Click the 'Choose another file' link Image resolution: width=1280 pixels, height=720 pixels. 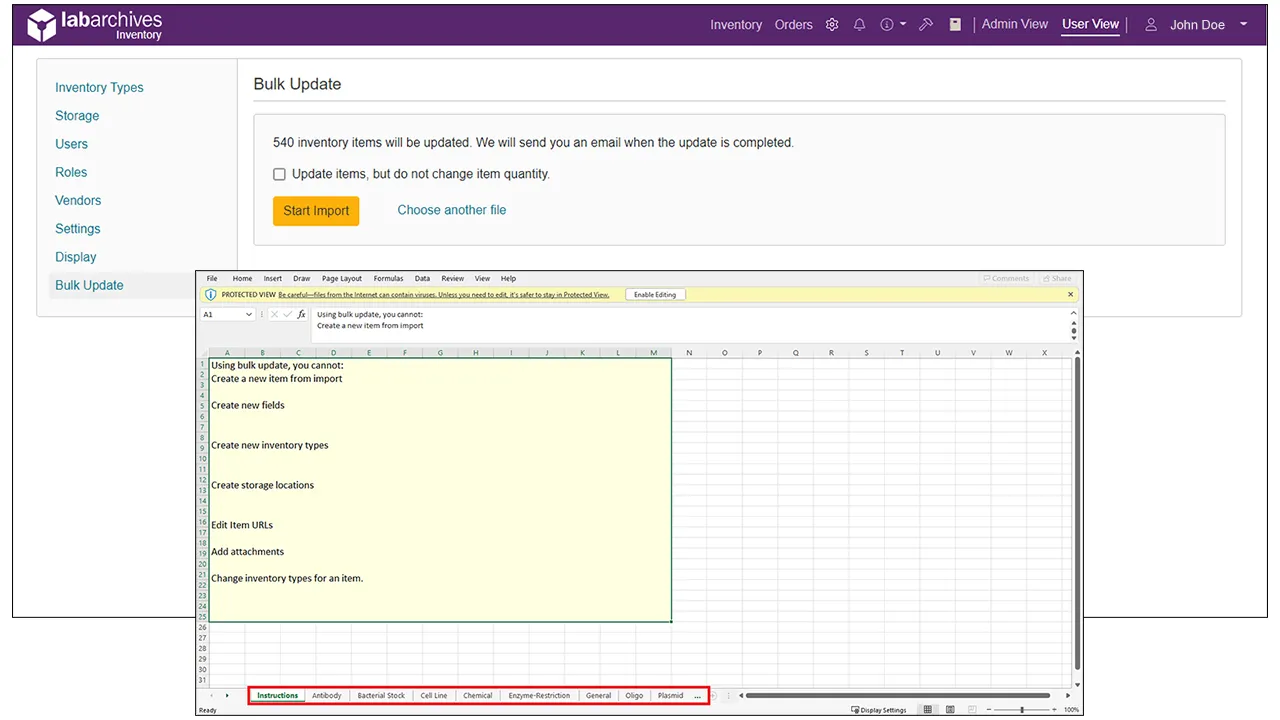pos(452,210)
